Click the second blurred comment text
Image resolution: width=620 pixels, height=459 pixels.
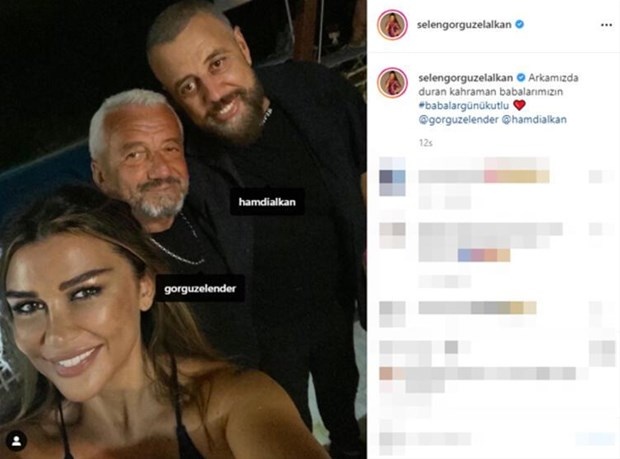pyautogui.click(x=490, y=242)
